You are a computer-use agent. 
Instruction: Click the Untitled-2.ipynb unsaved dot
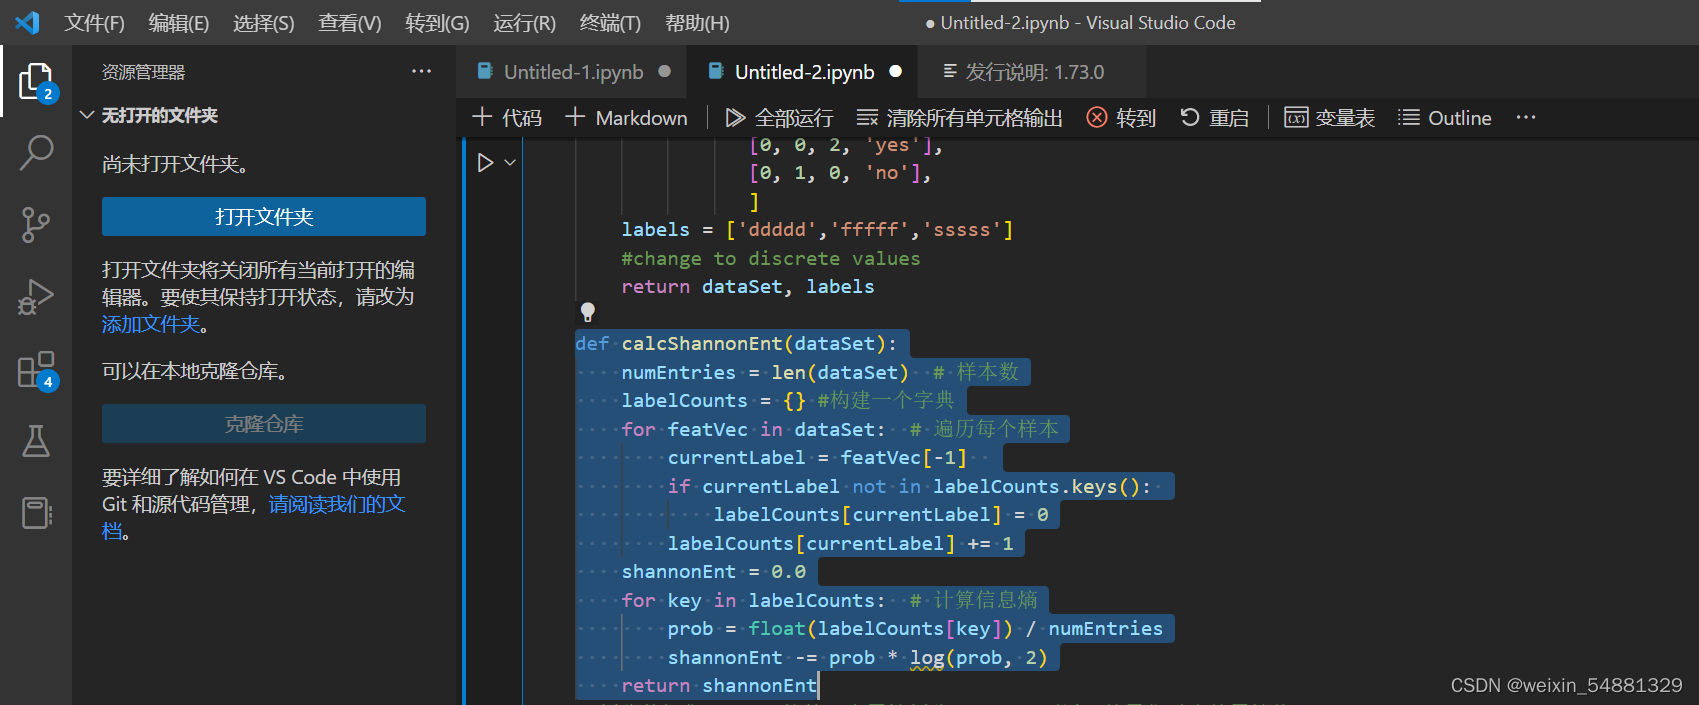(x=896, y=71)
